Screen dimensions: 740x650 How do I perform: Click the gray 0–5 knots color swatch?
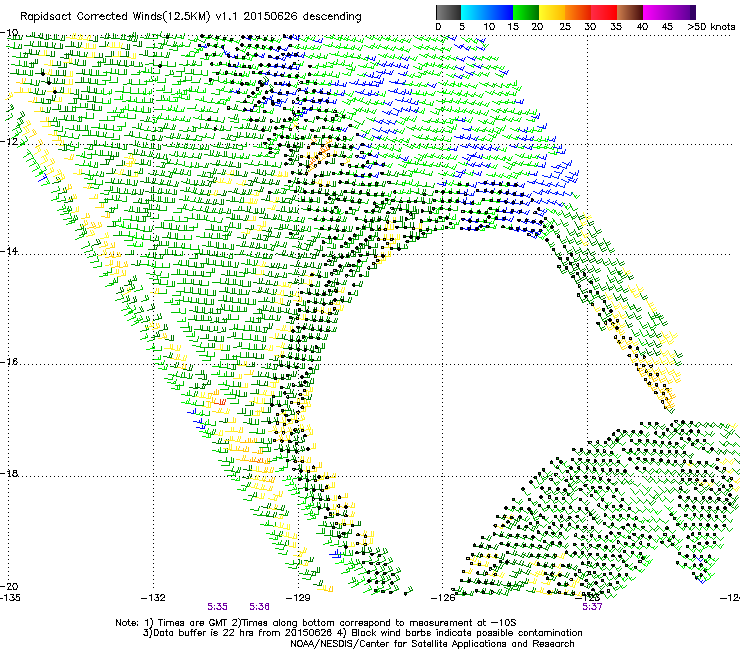(448, 12)
